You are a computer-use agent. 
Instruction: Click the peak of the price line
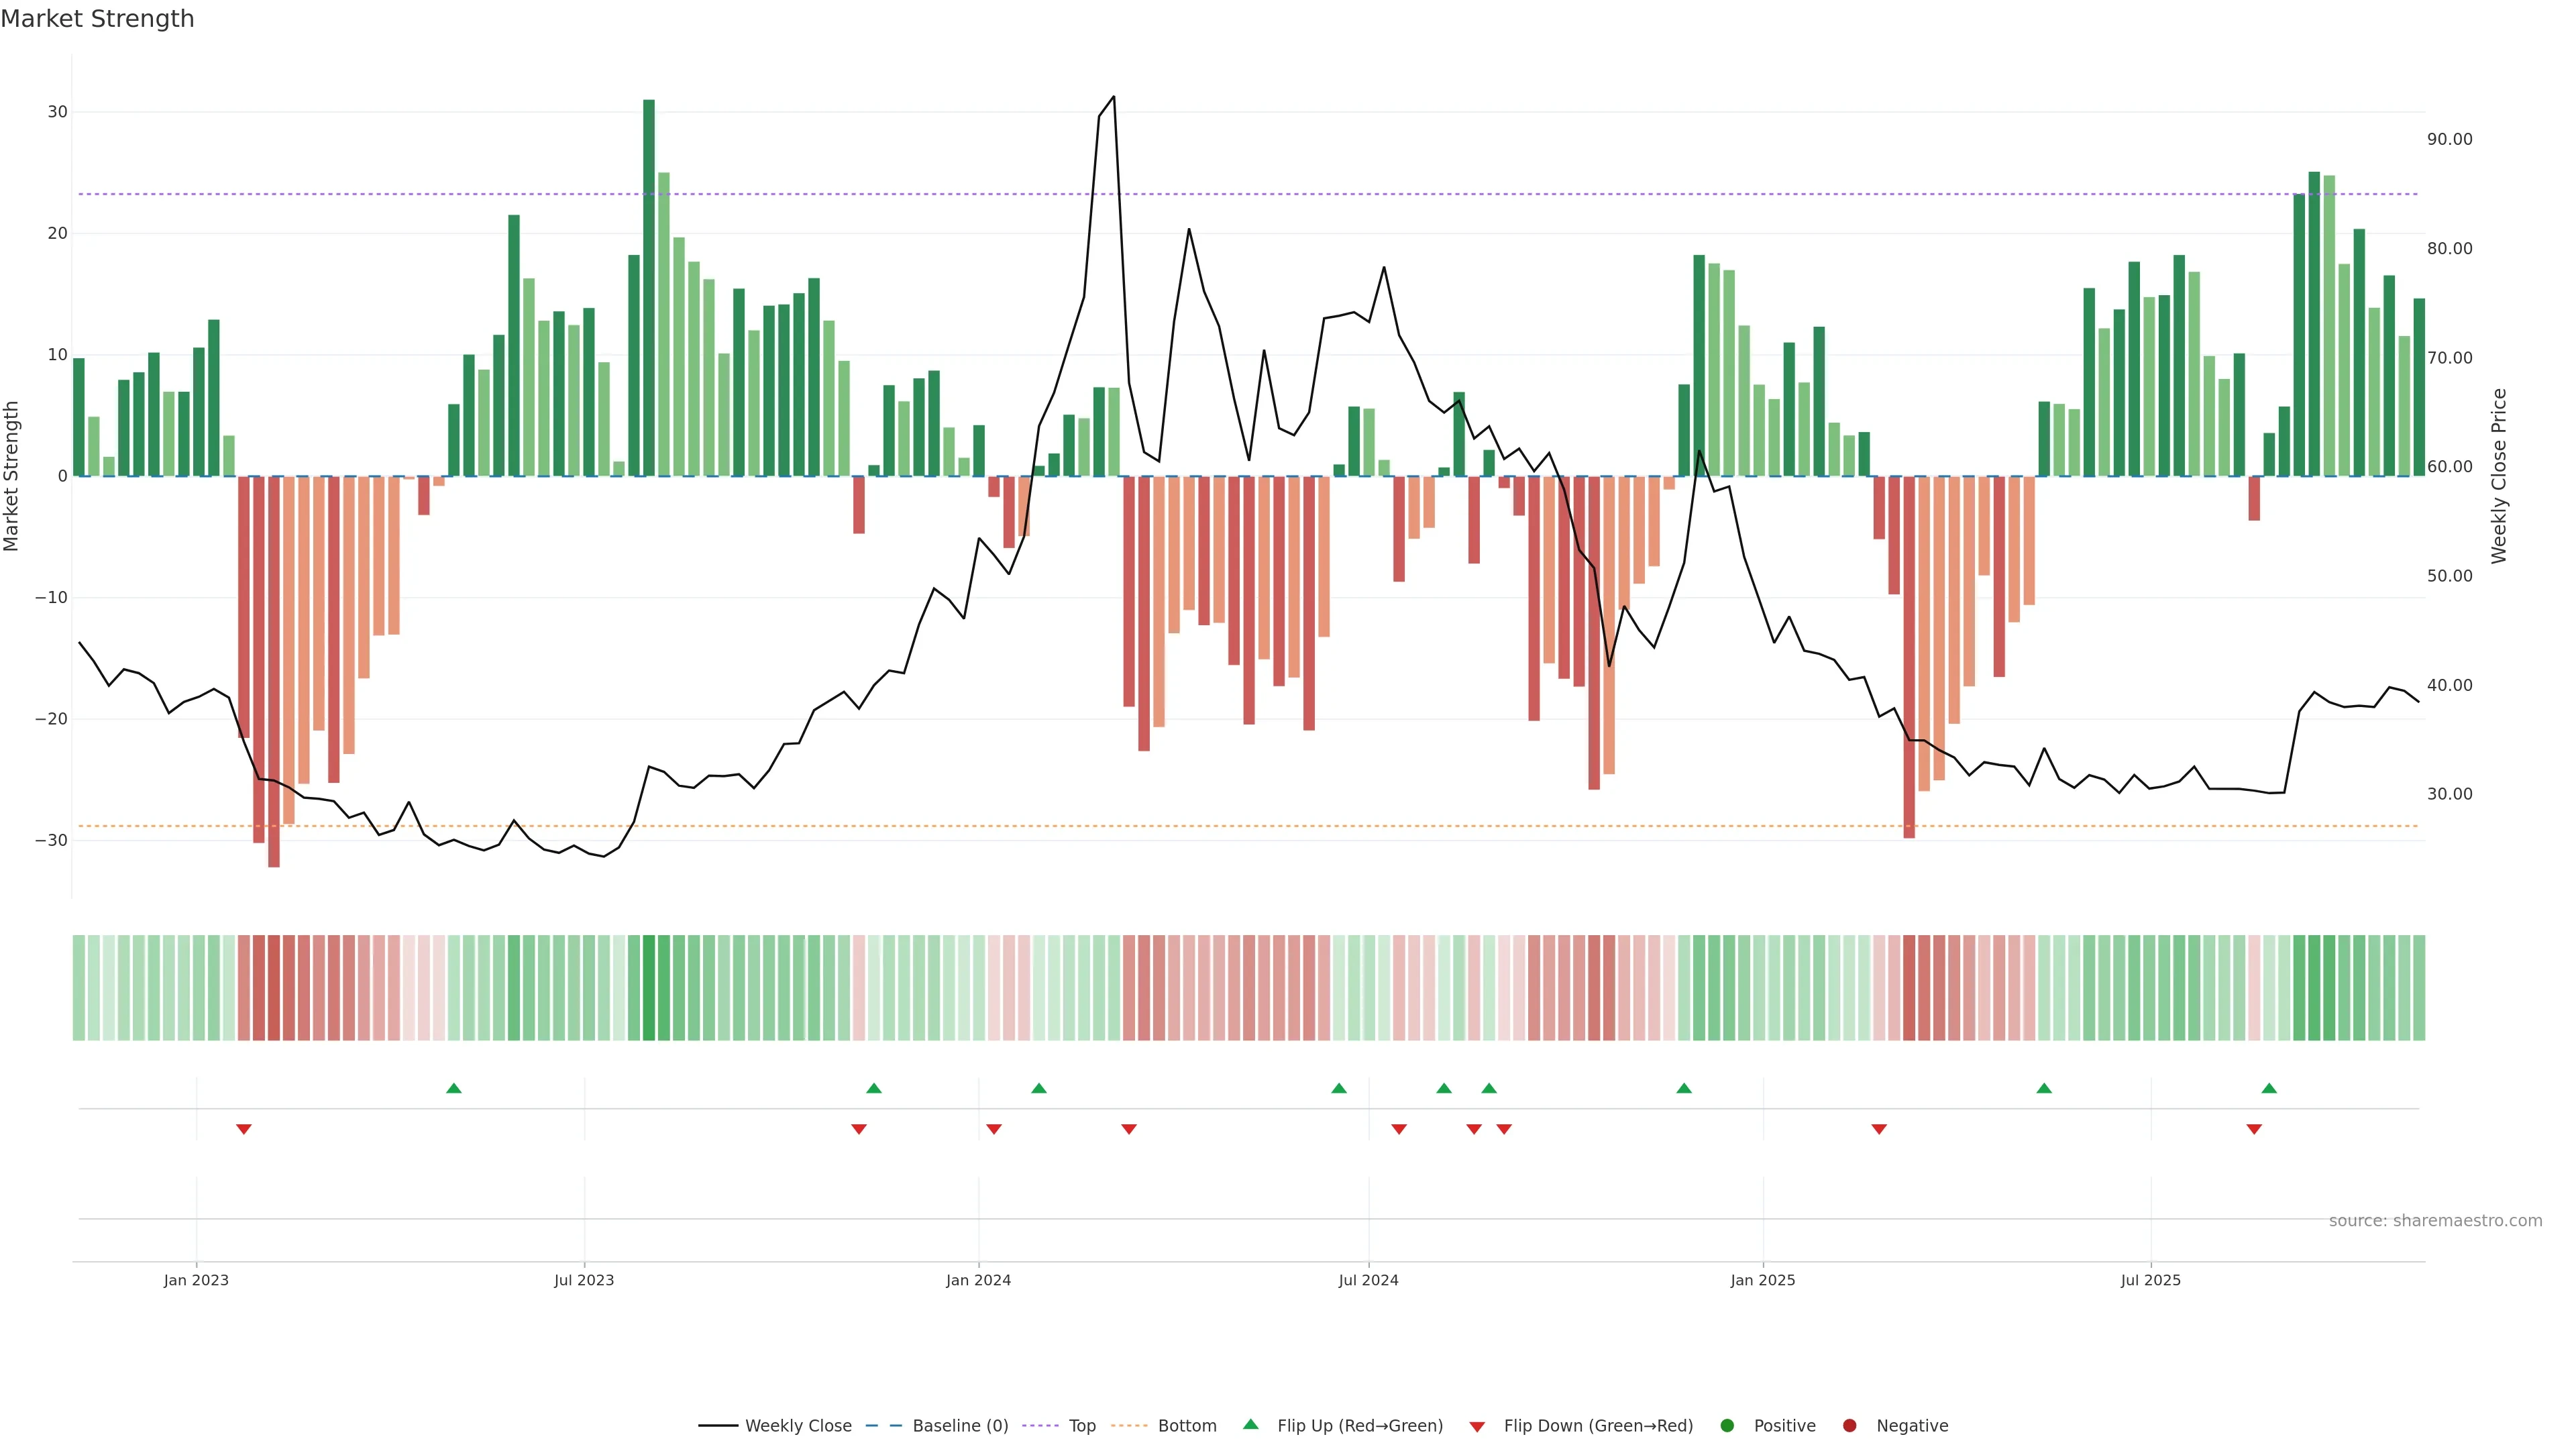(1114, 97)
